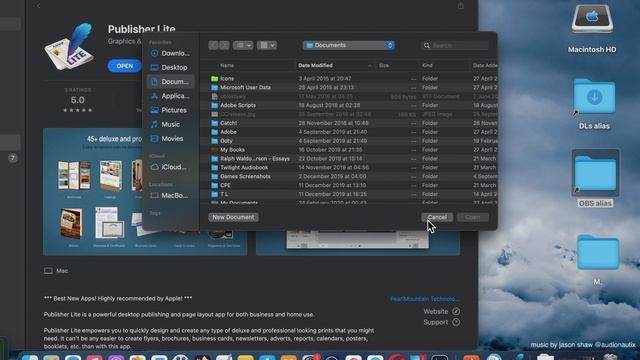The image size is (640, 360).
Task: Click the update badge in App Store sidebar
Action: [x=13, y=158]
